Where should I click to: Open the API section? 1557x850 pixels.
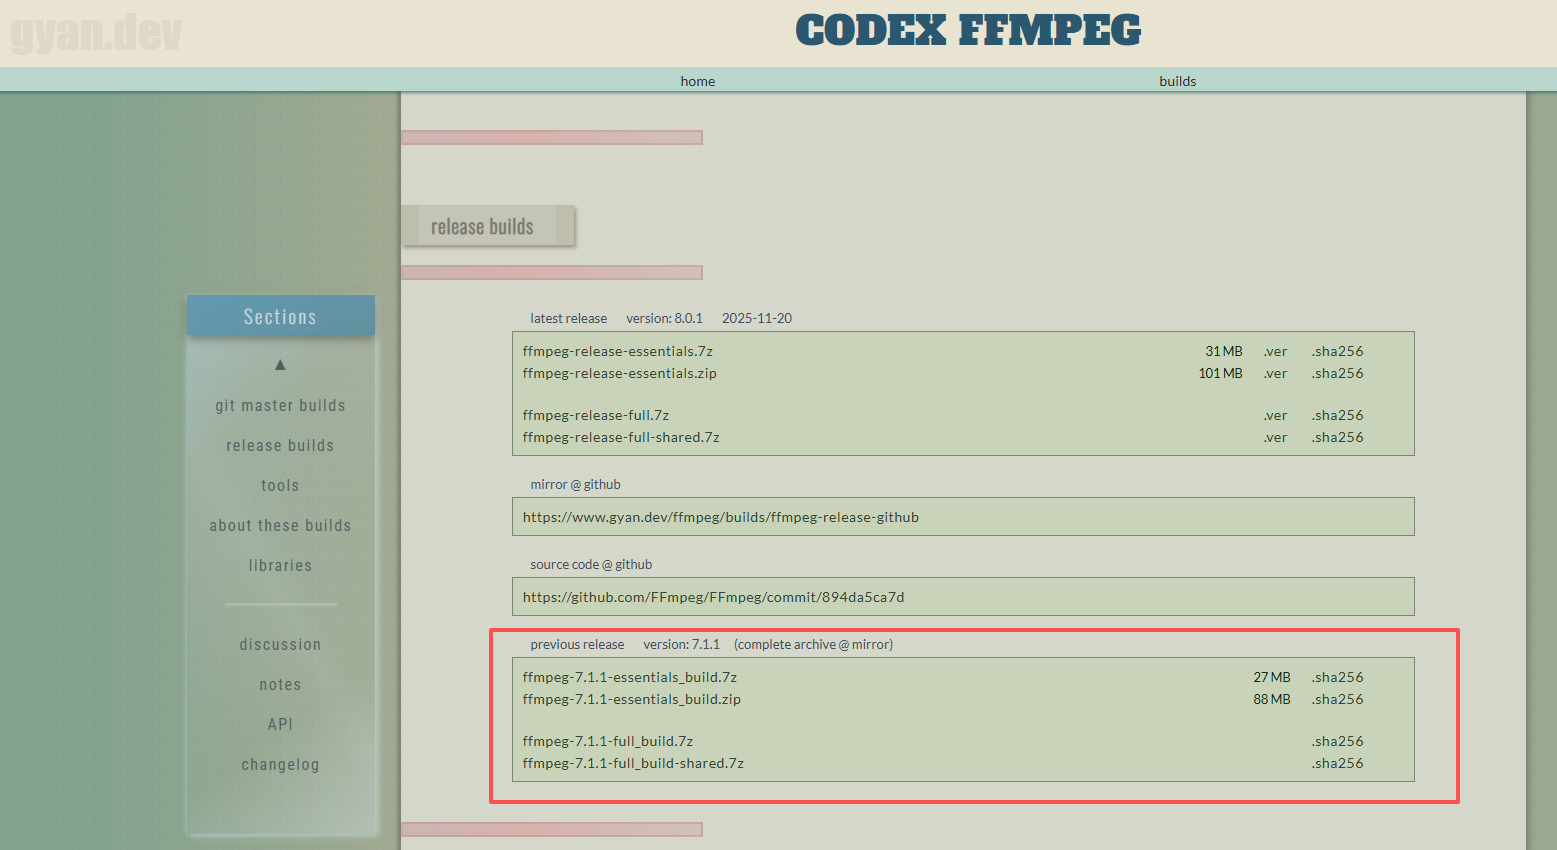280,724
